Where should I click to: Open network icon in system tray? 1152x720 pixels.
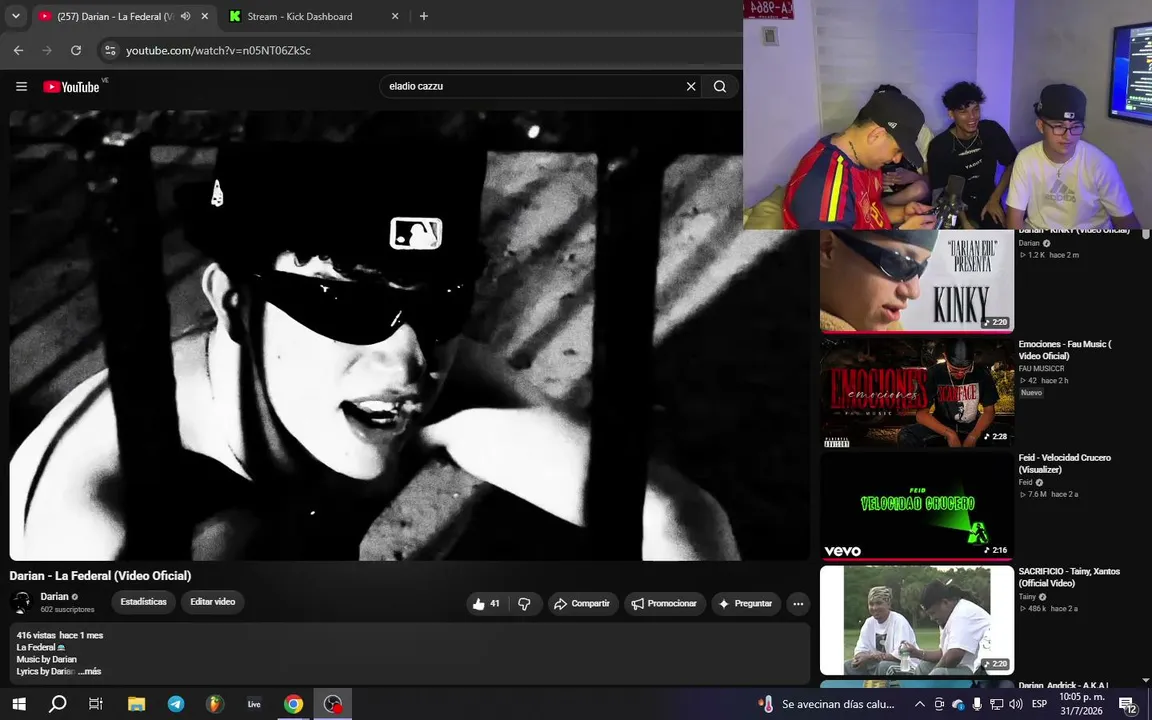tap(996, 704)
